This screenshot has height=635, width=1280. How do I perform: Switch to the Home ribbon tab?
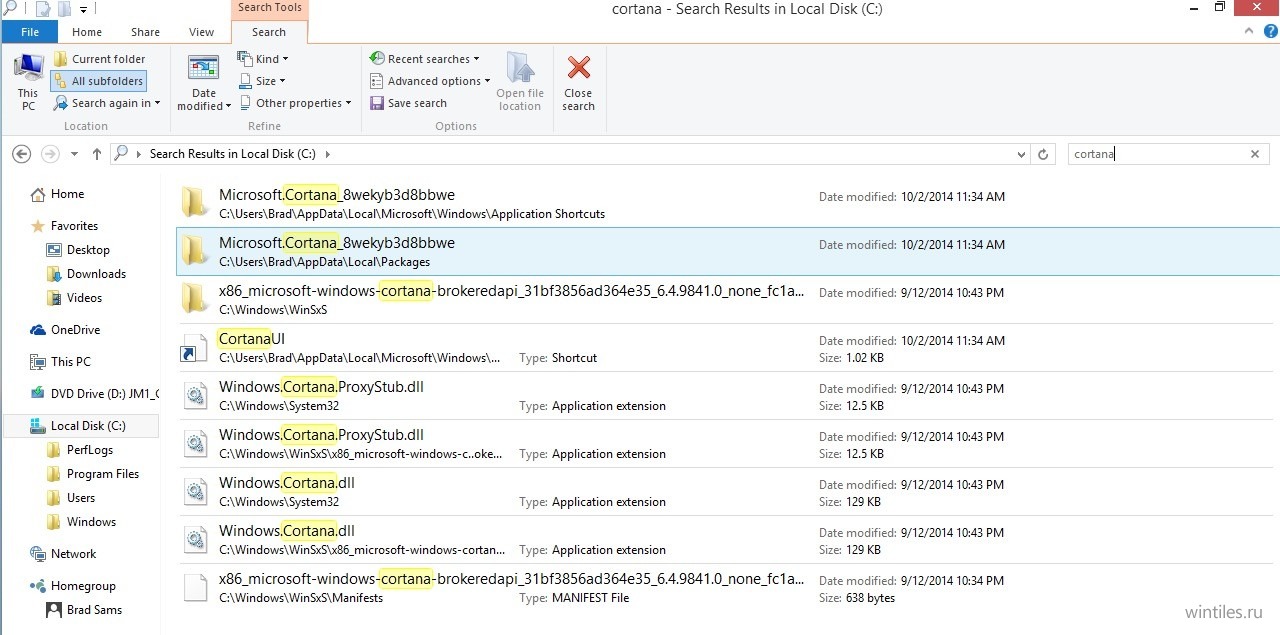tap(87, 32)
